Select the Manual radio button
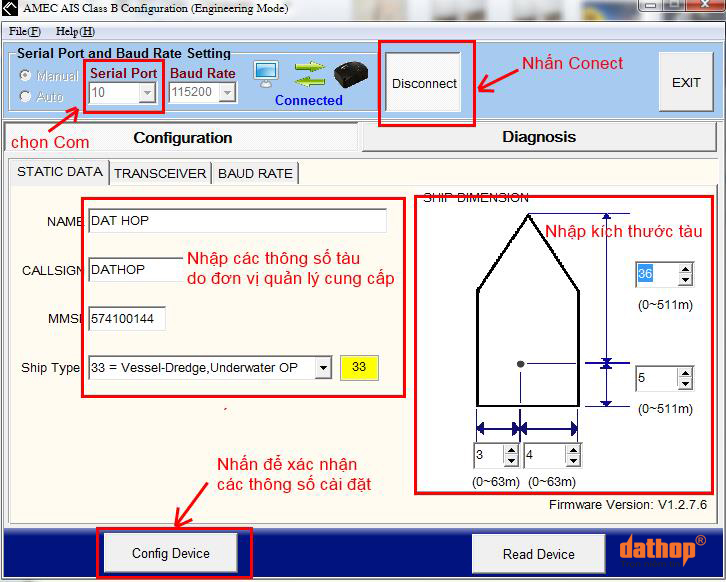This screenshot has width=726, height=582. pos(25,75)
